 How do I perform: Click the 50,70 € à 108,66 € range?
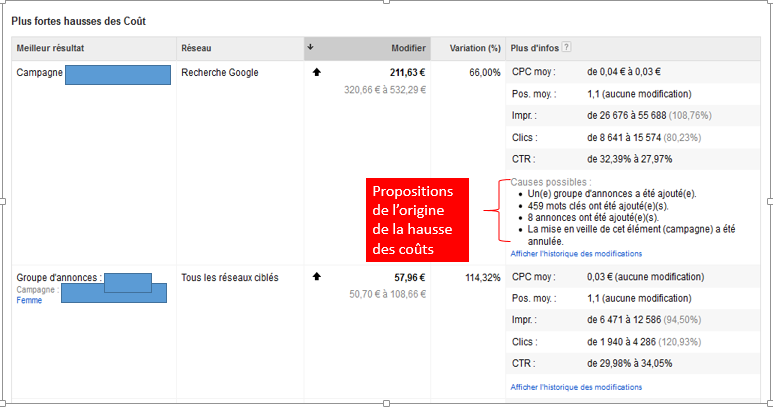[x=387, y=294]
